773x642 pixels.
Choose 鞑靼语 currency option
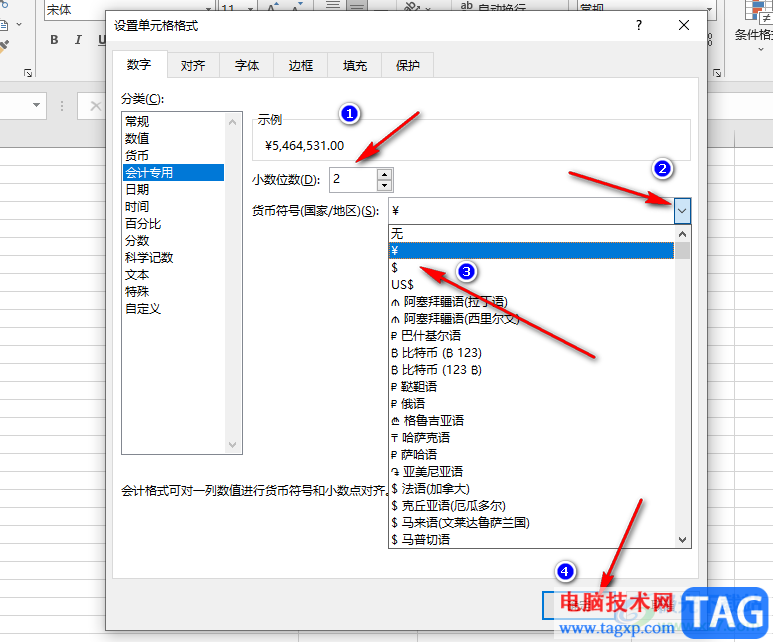[531, 387]
